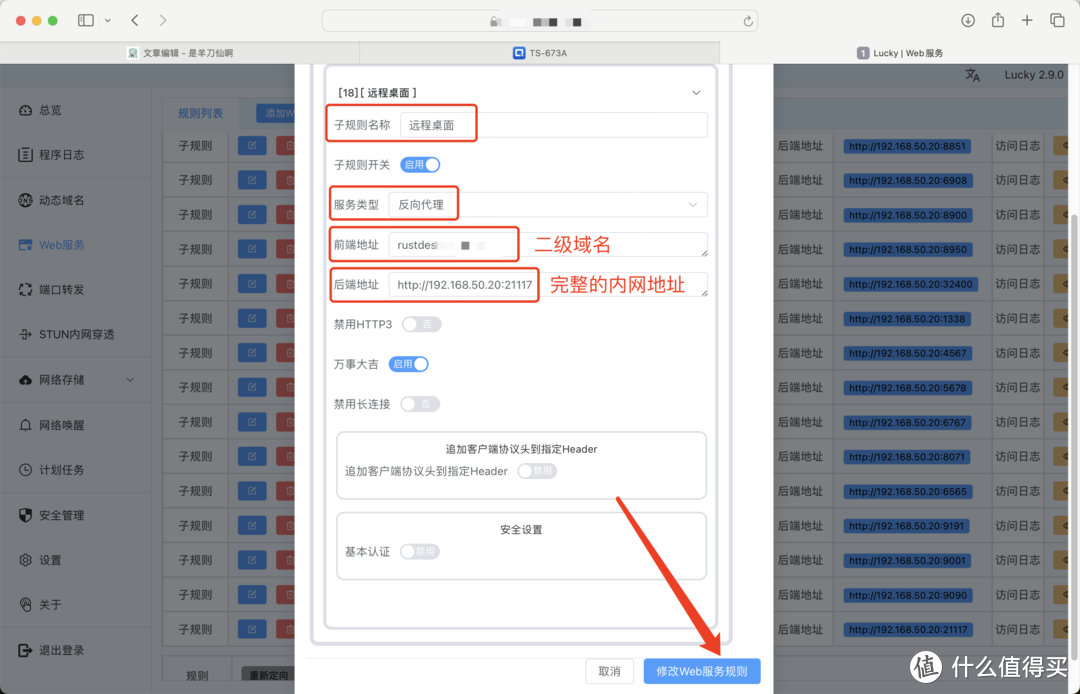Viewport: 1080px width, 694px height.
Task: Open 动态域名 in the sidebar
Action: [62, 200]
